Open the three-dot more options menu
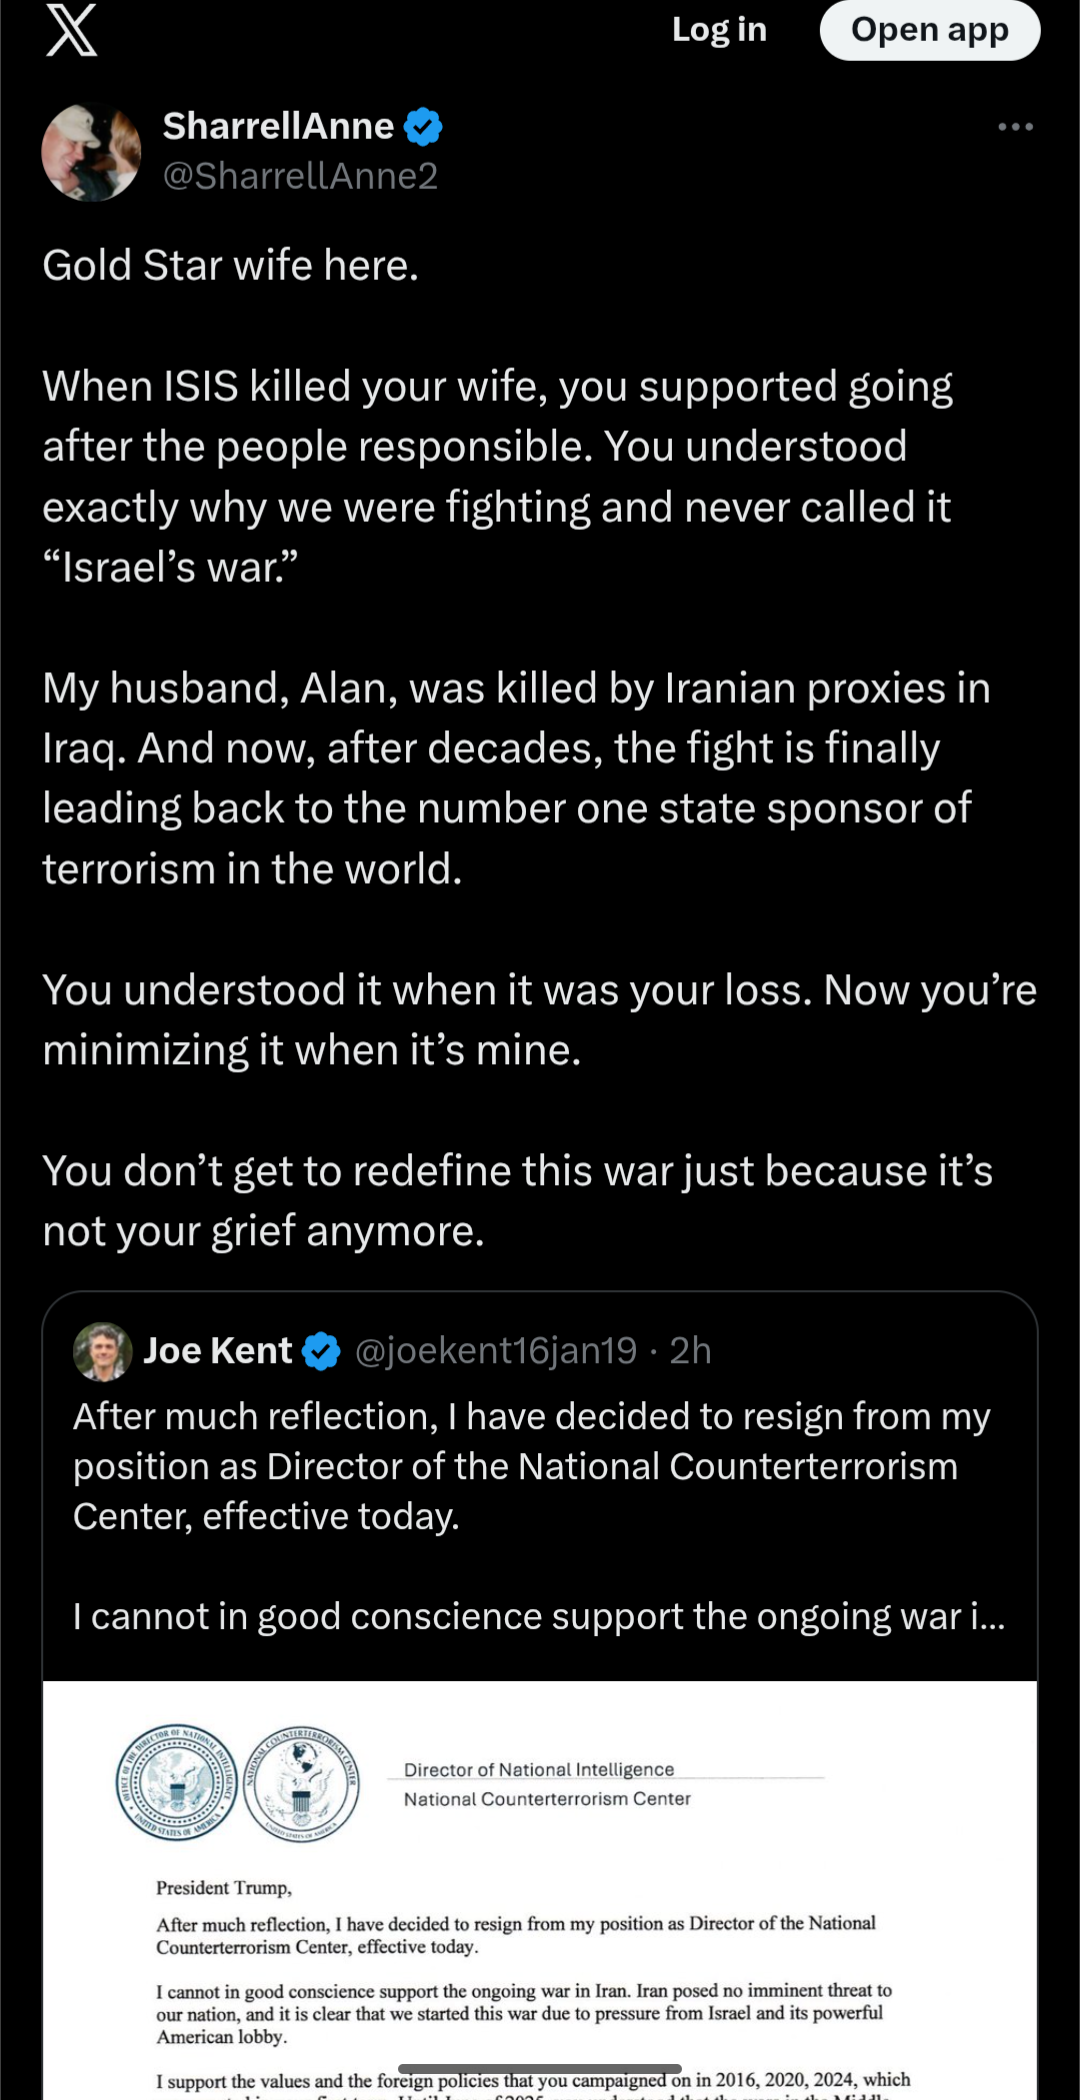 [x=1015, y=127]
